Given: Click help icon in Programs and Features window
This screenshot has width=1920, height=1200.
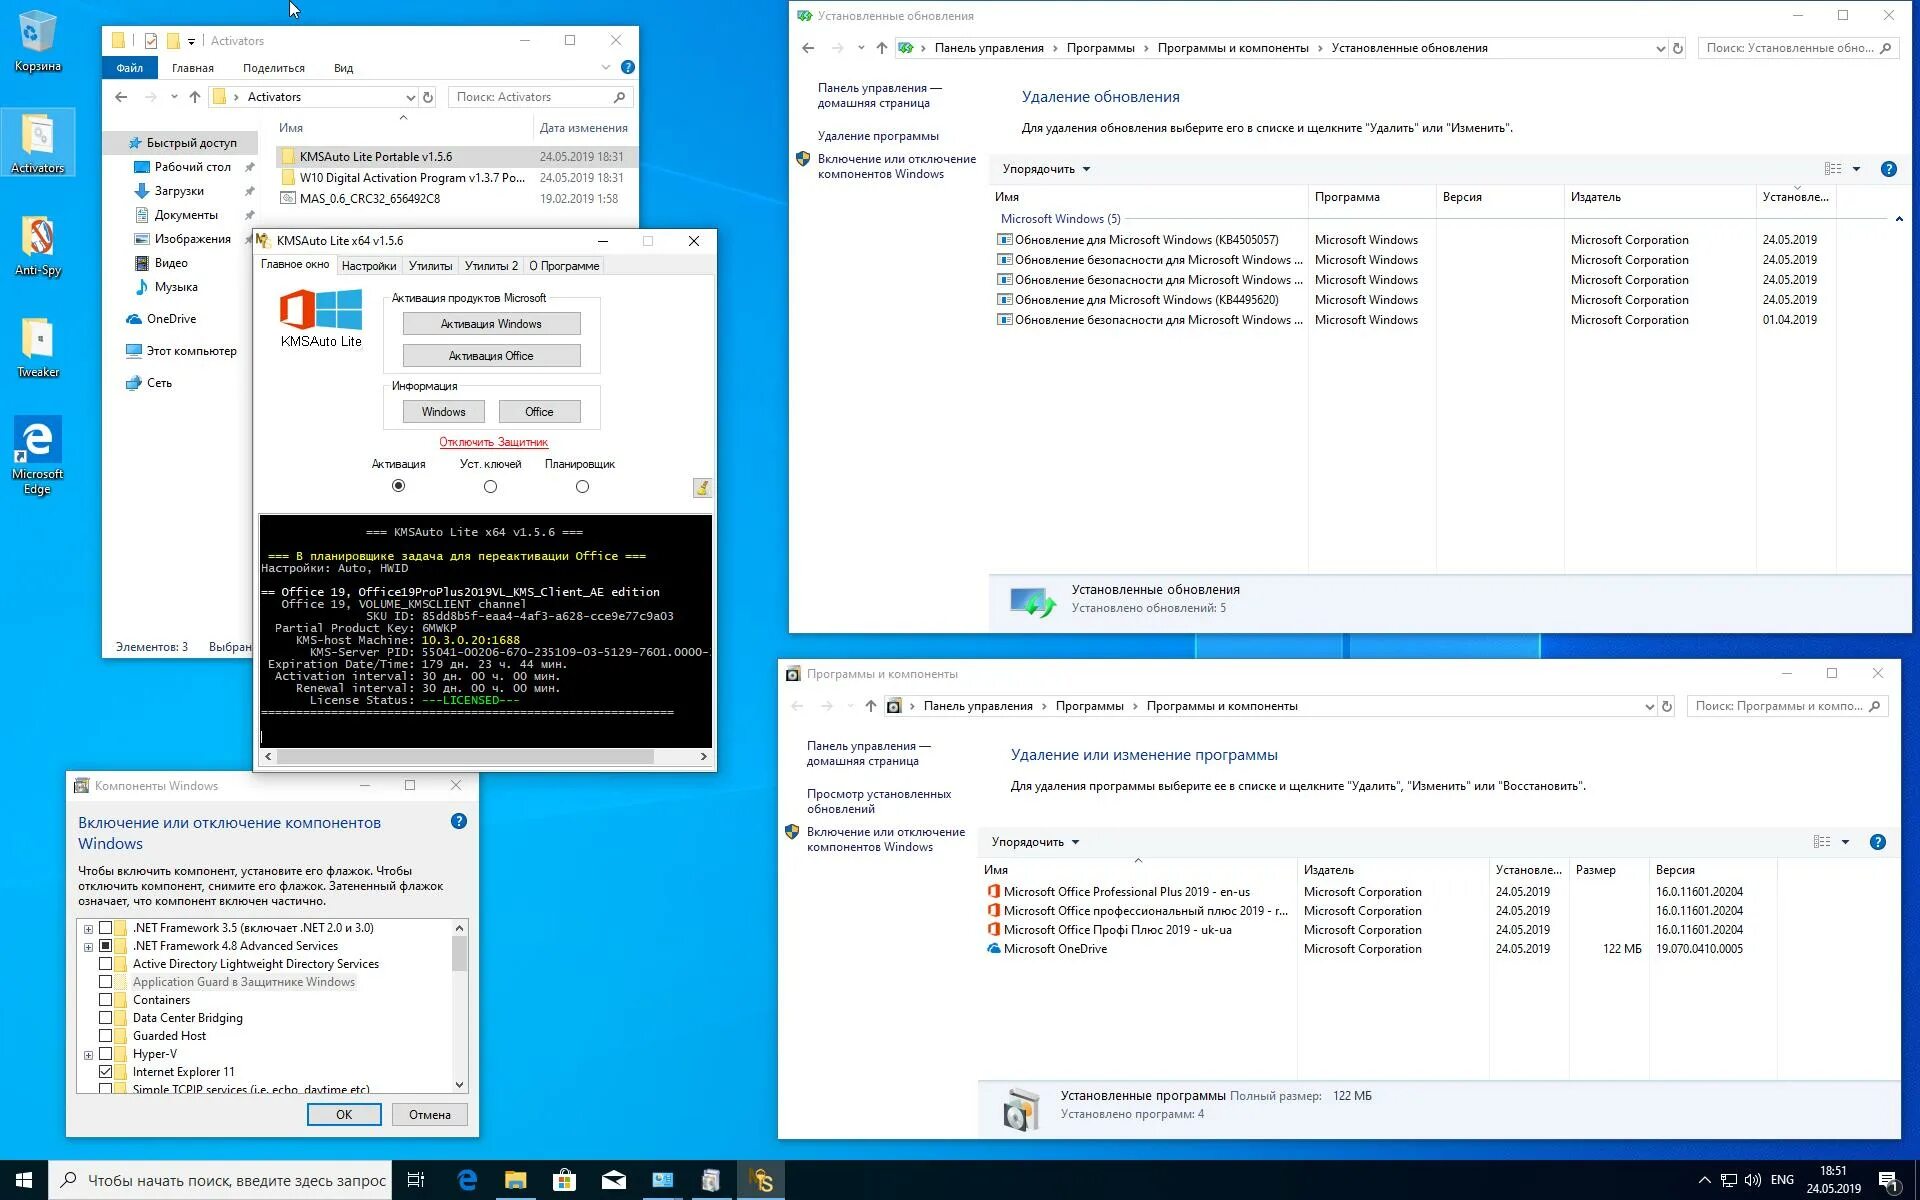Looking at the screenshot, I should (x=1877, y=842).
